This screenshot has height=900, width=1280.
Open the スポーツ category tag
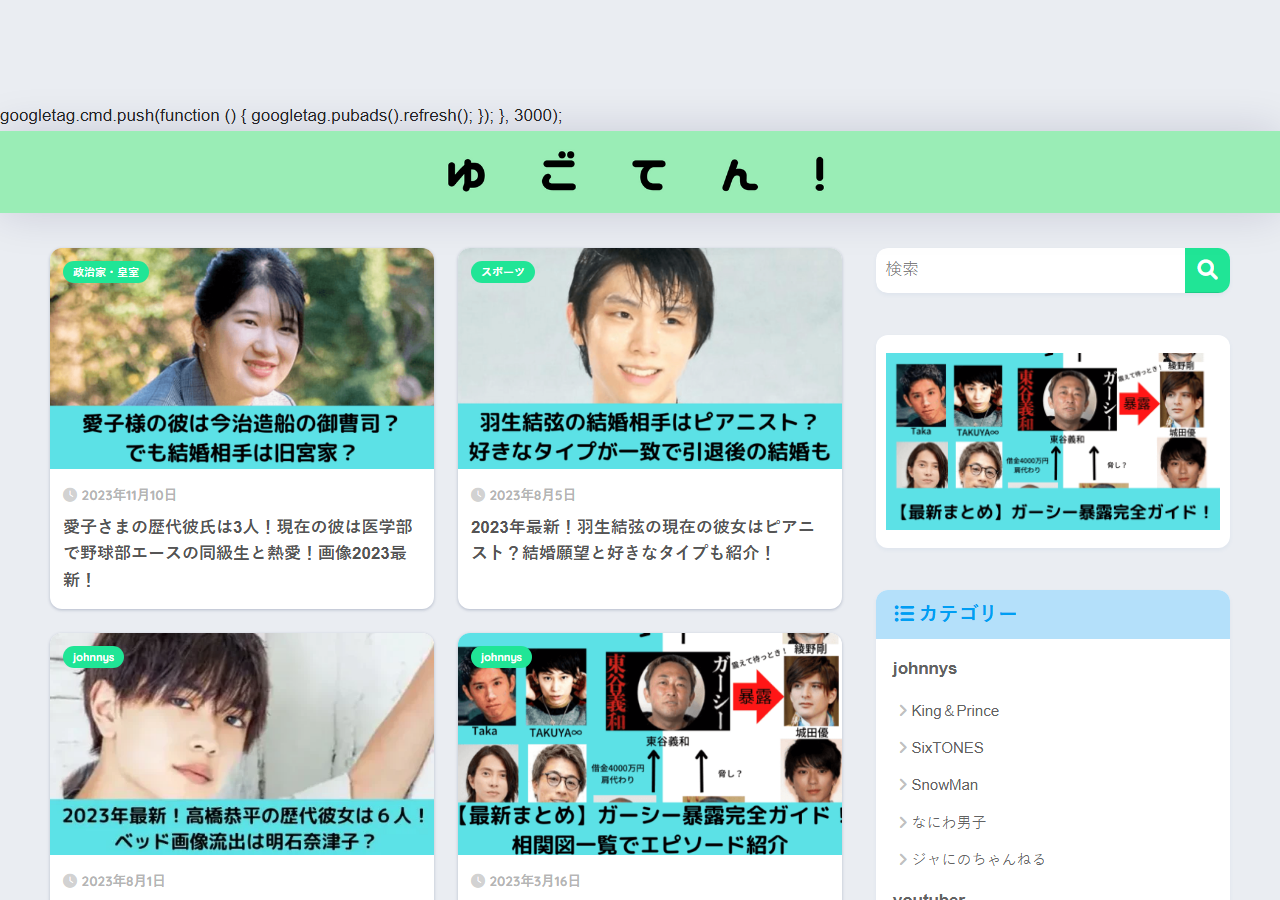point(503,272)
